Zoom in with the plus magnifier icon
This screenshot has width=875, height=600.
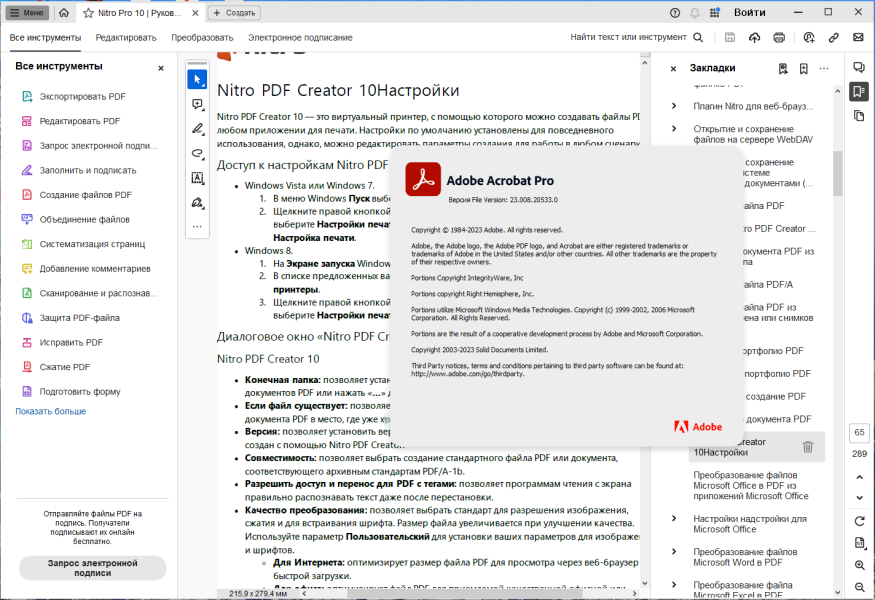click(859, 565)
